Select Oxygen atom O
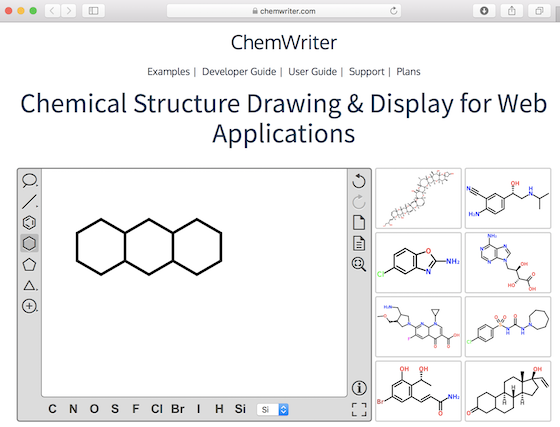 (x=94, y=409)
